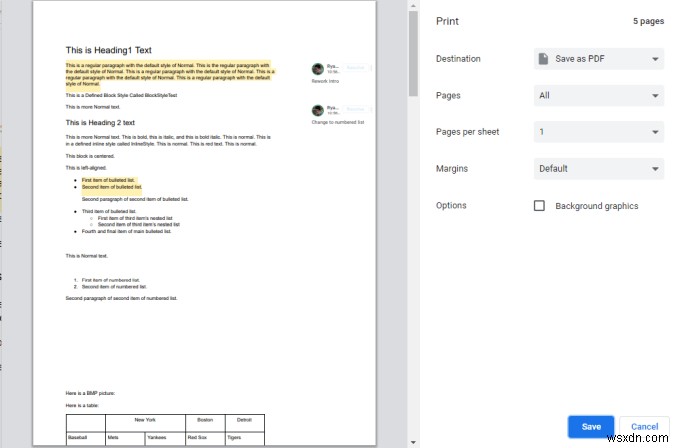Click the 'Here is a BMP picture:' line
This screenshot has width=680, height=448.
point(90,393)
